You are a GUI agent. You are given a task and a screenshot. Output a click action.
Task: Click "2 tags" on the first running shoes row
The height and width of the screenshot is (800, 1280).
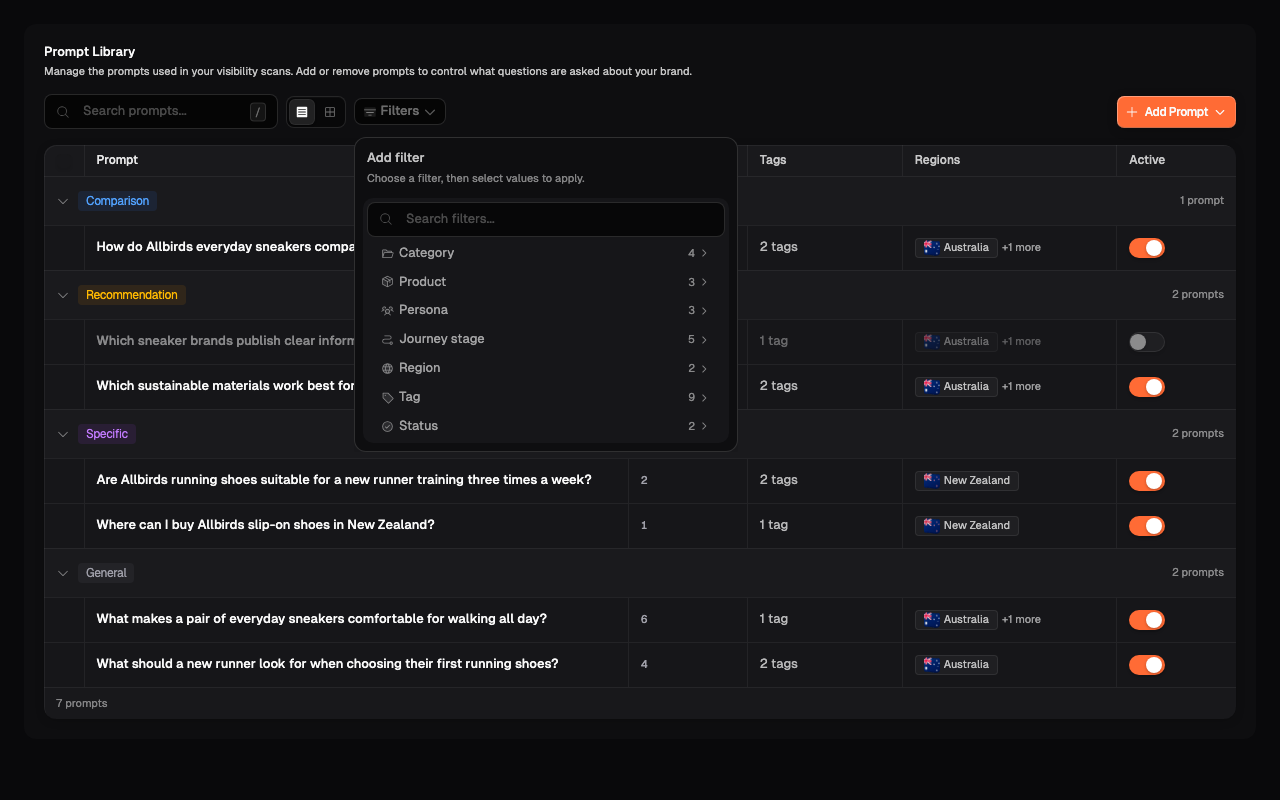click(778, 664)
